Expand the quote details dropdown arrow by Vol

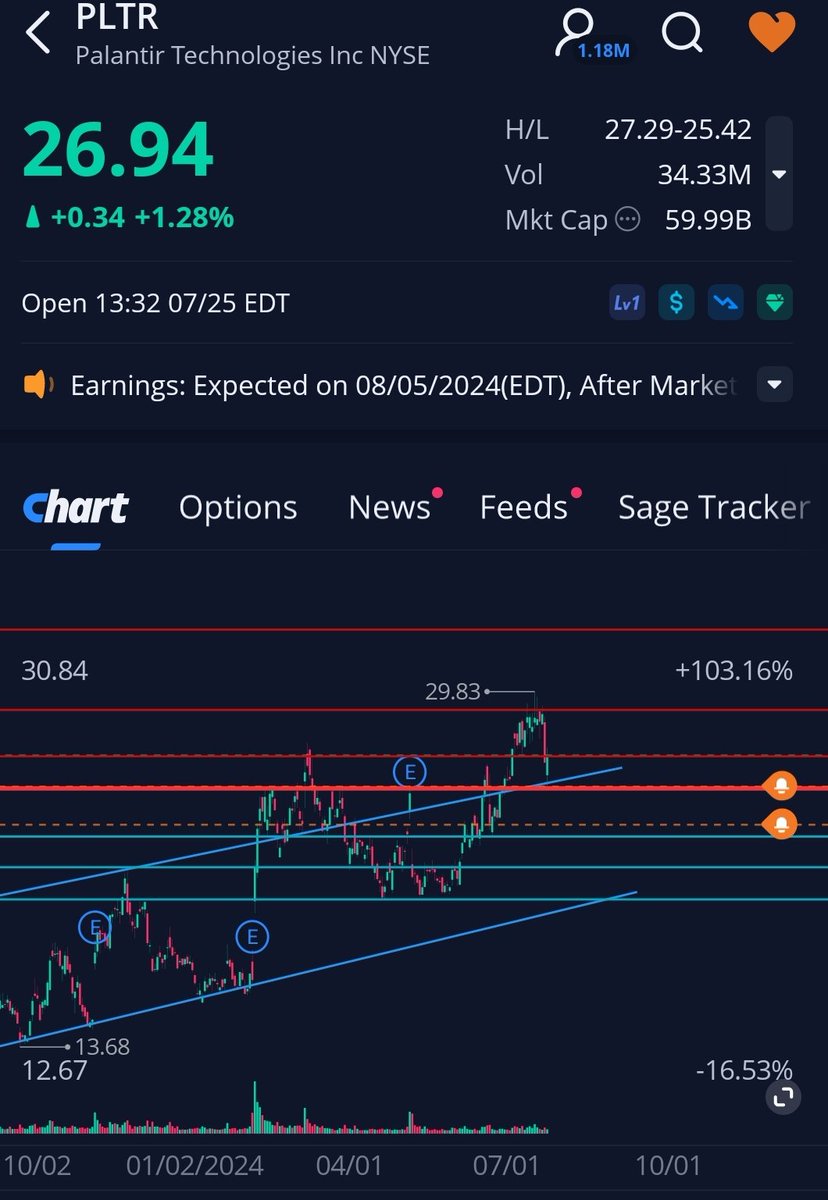pos(780,175)
